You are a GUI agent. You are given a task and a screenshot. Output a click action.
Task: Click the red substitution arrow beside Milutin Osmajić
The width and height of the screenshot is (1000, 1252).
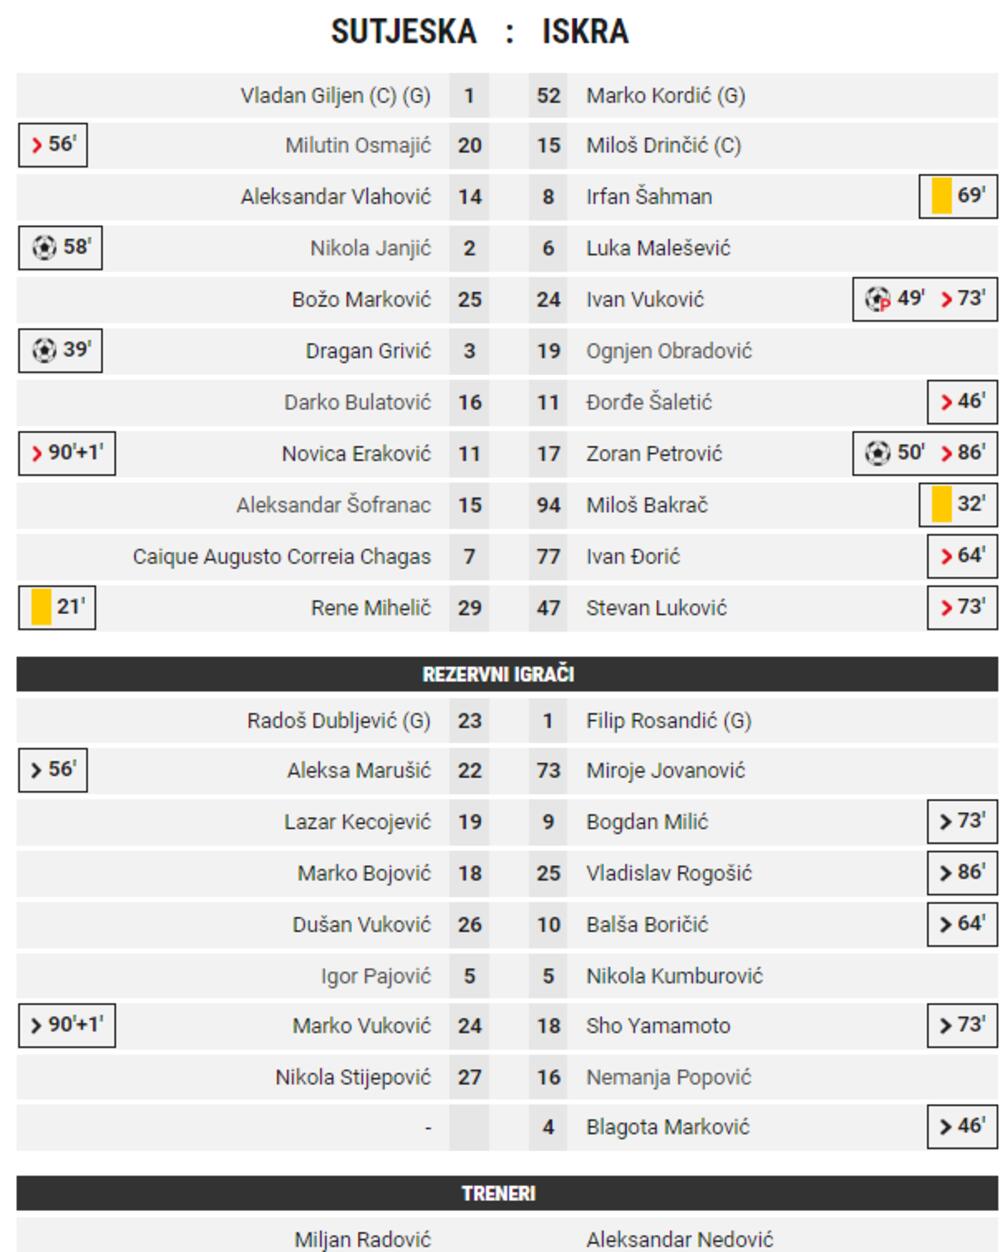pyautogui.click(x=37, y=145)
